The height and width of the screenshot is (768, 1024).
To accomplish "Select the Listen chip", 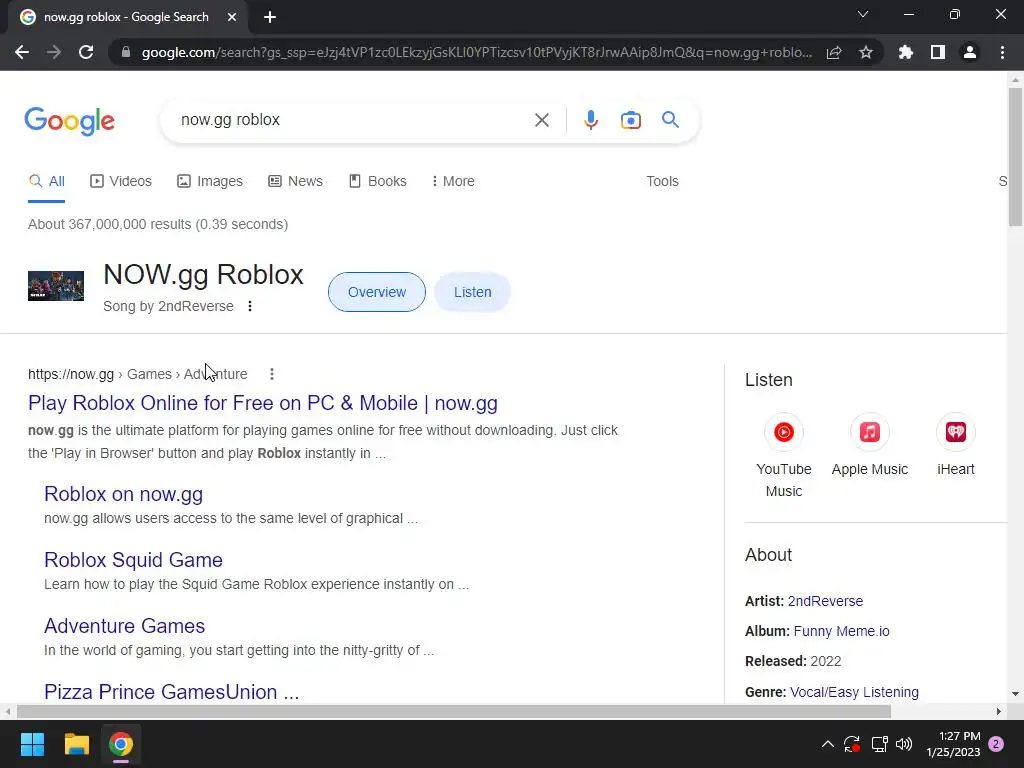I will point(472,292).
